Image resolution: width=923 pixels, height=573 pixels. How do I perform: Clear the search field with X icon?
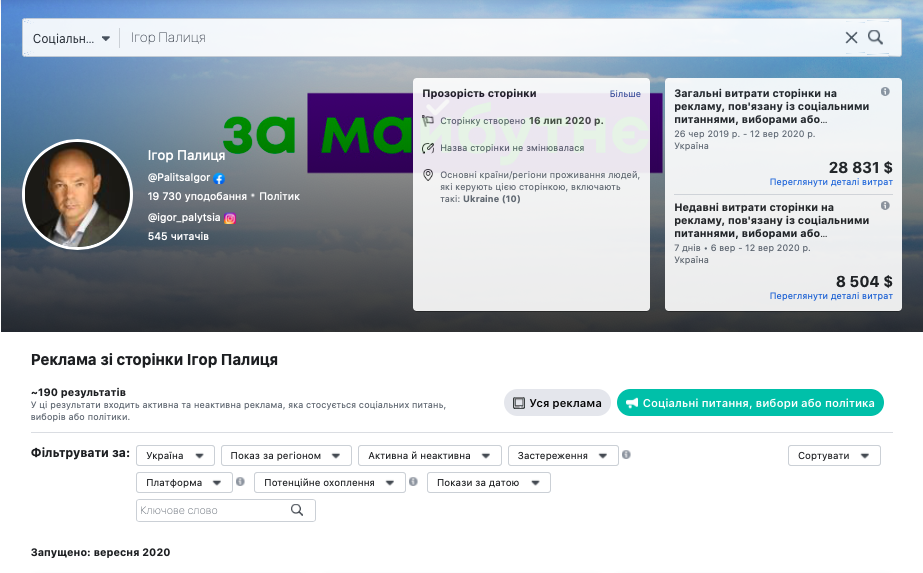(851, 38)
